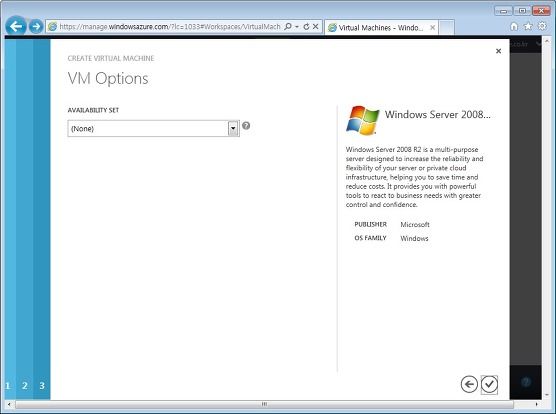Click the Windows OS family value

414,238
